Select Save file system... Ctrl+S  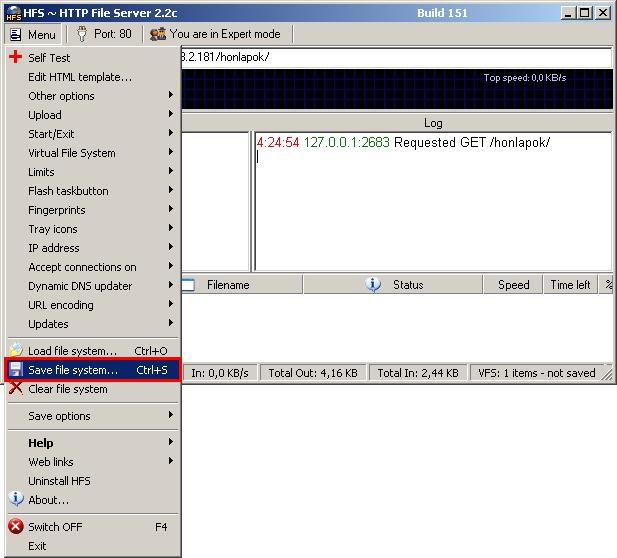coord(93,370)
